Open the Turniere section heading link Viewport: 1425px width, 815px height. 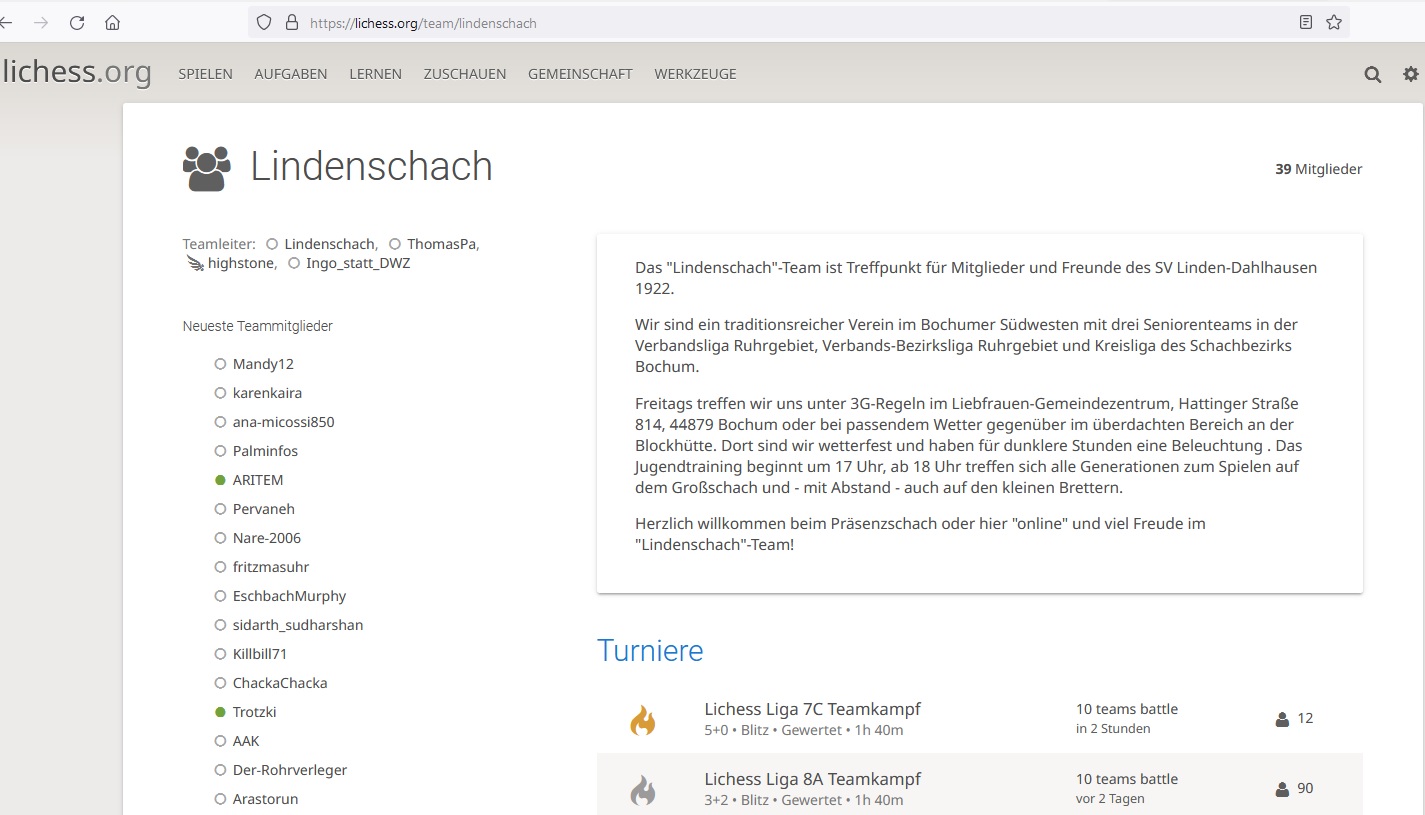[650, 651]
